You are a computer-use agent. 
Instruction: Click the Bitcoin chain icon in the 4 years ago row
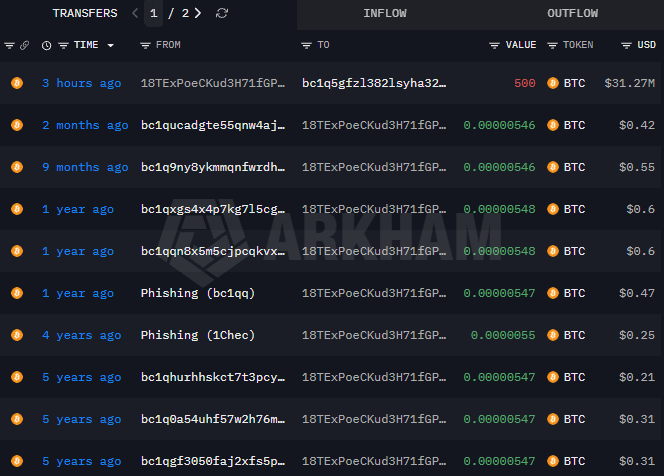point(17,335)
